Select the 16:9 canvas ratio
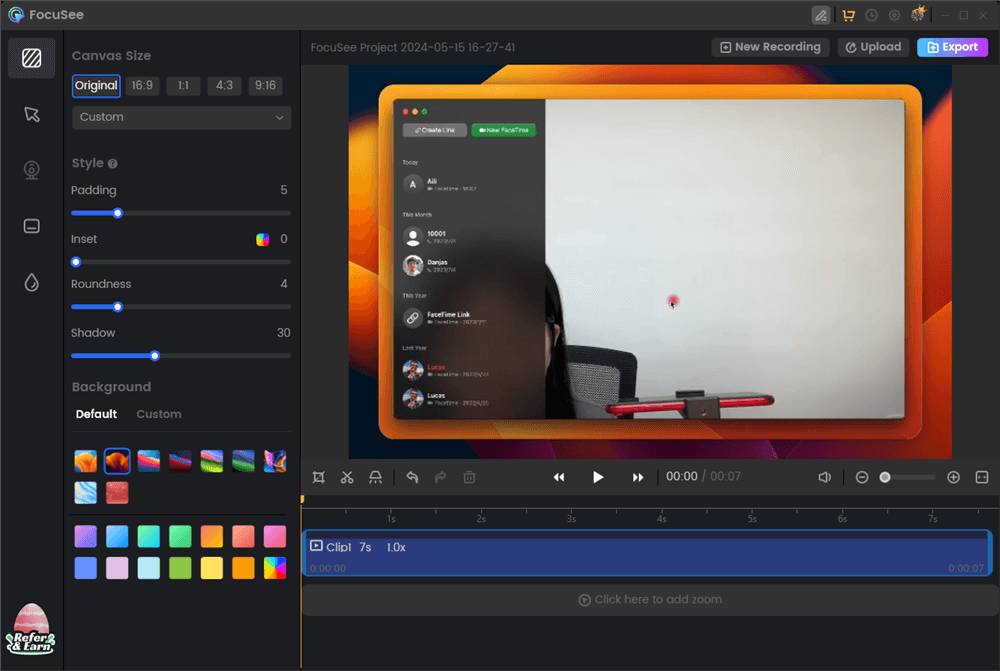 [x=142, y=85]
